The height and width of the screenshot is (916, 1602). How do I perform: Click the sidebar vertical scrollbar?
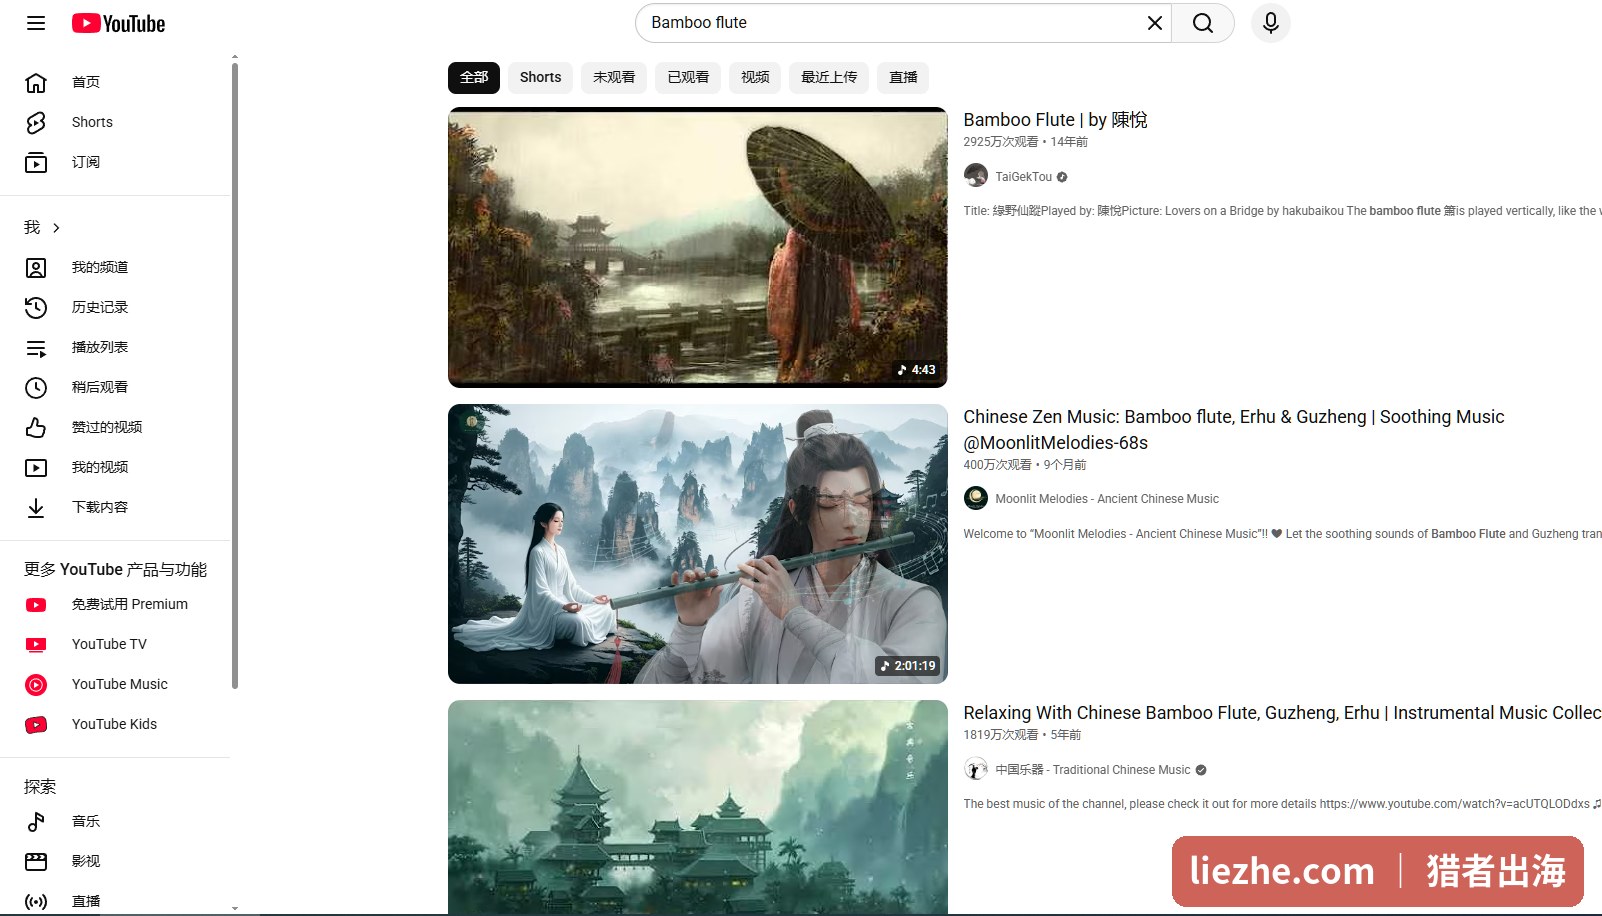[235, 375]
